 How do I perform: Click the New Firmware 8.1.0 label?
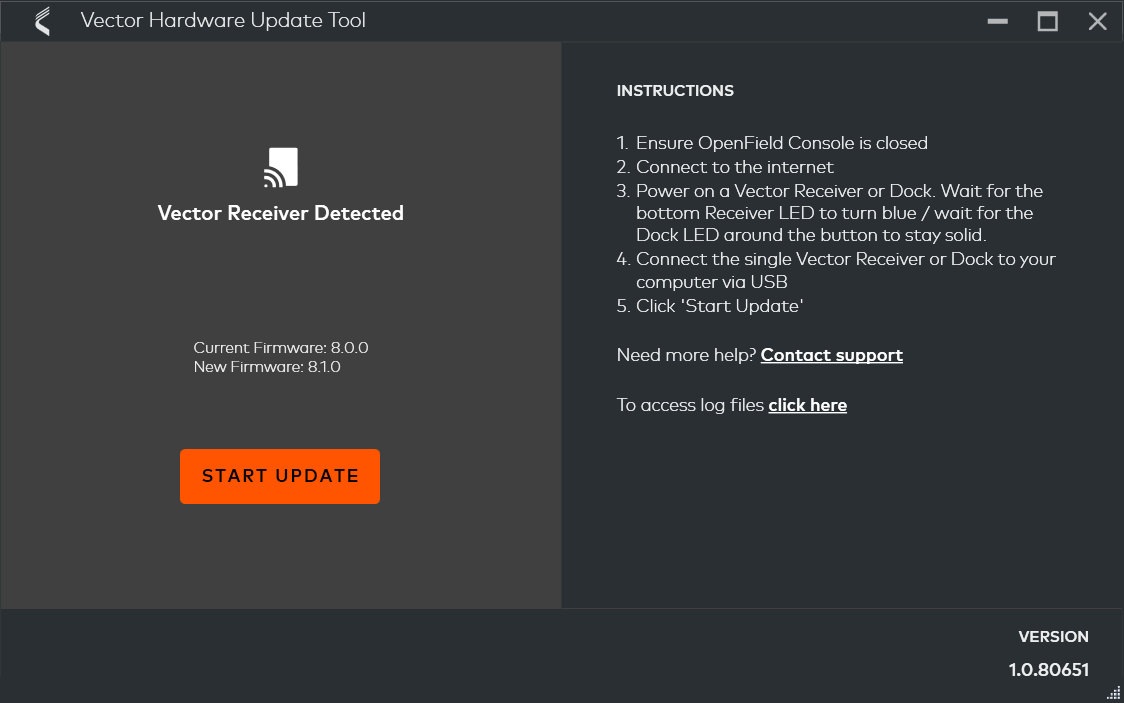tap(267, 367)
